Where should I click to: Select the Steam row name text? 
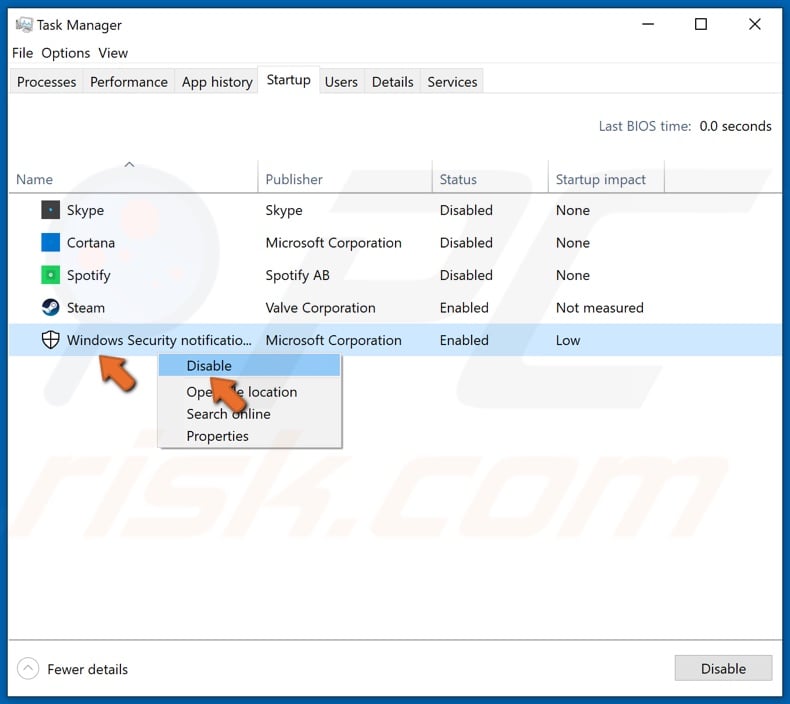click(x=86, y=308)
